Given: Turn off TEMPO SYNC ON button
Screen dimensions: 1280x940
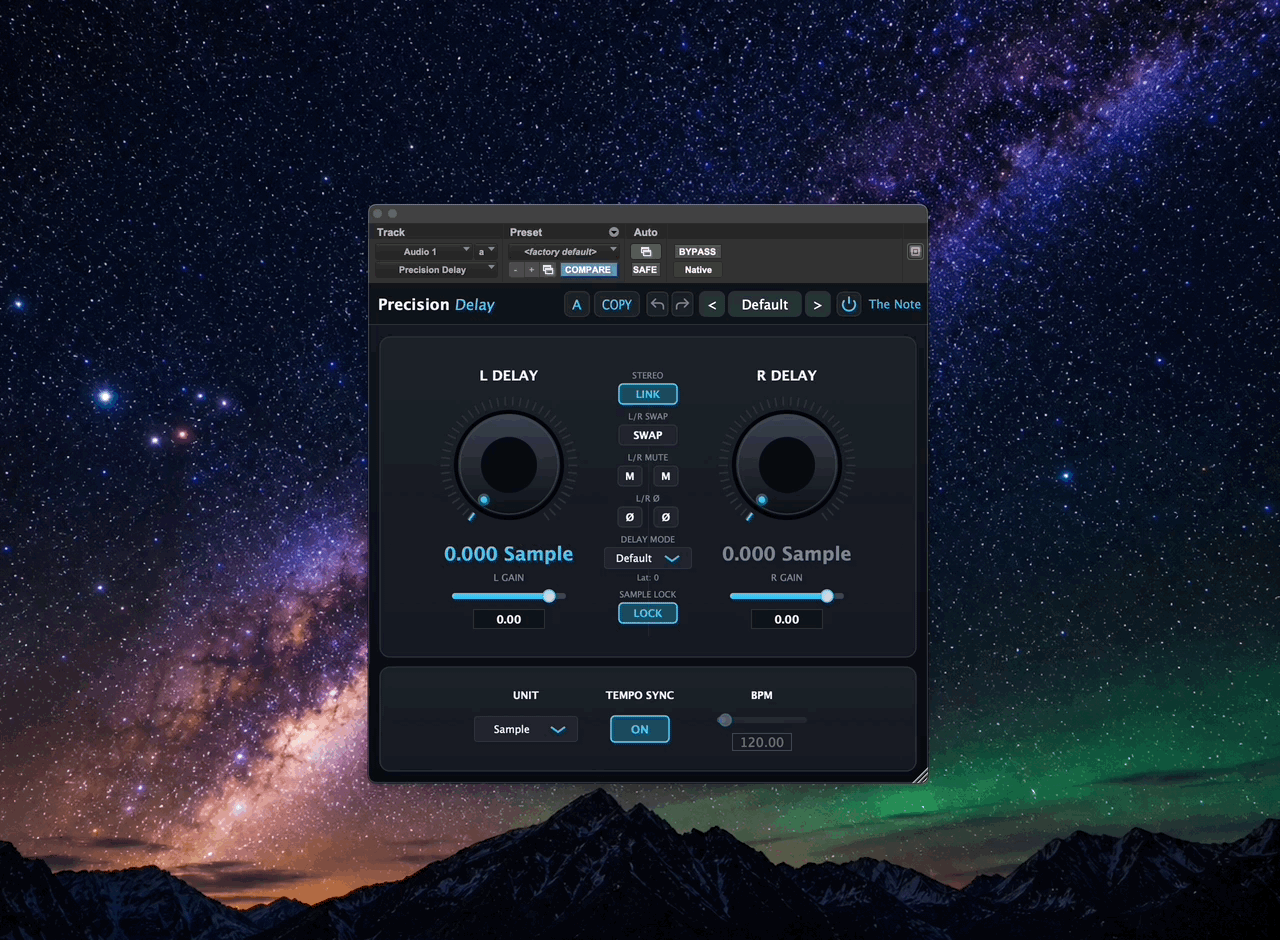Looking at the screenshot, I should pos(640,729).
